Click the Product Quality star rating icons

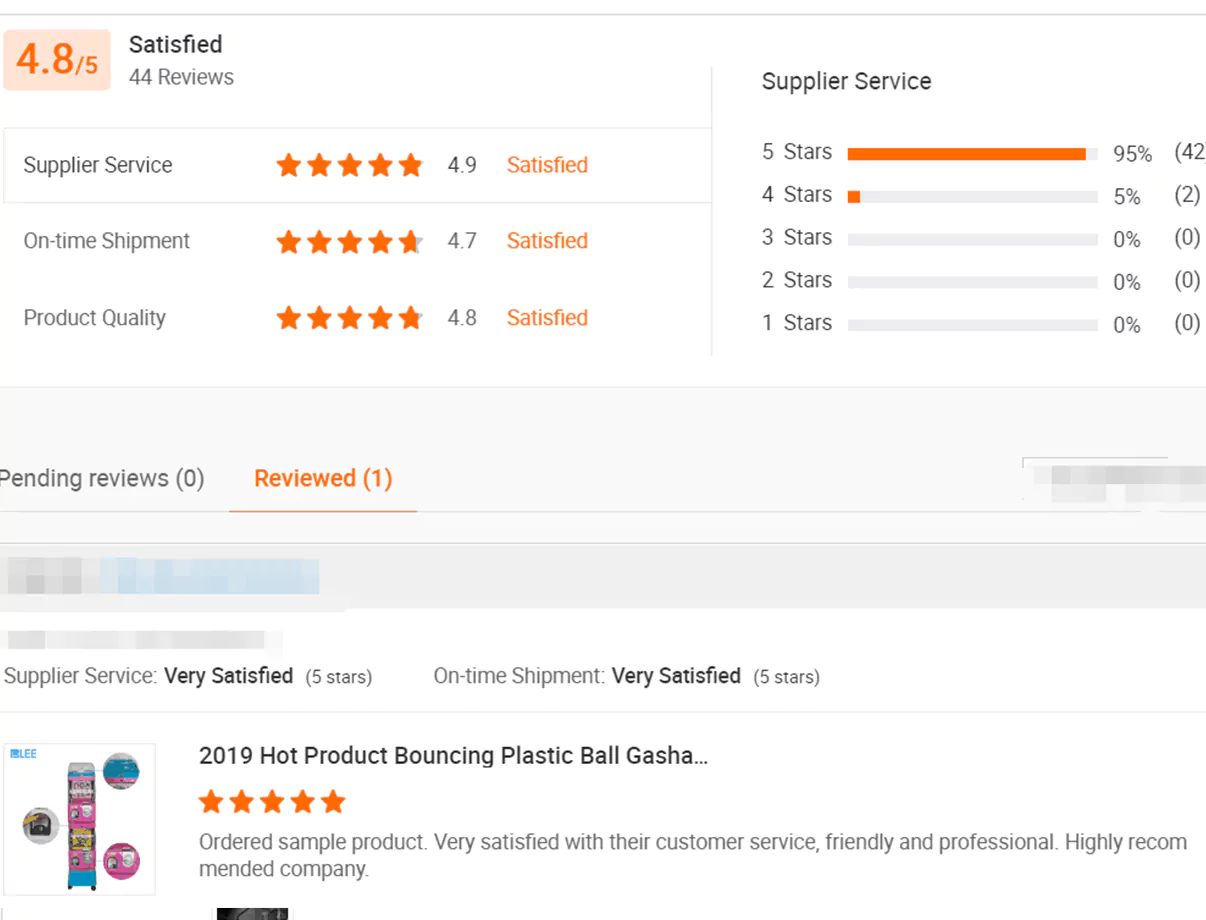click(x=350, y=318)
